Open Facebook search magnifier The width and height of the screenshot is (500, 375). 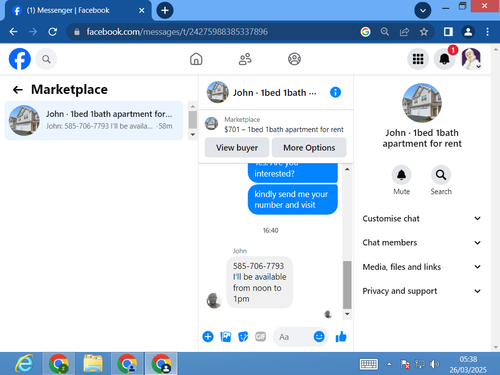coord(46,59)
